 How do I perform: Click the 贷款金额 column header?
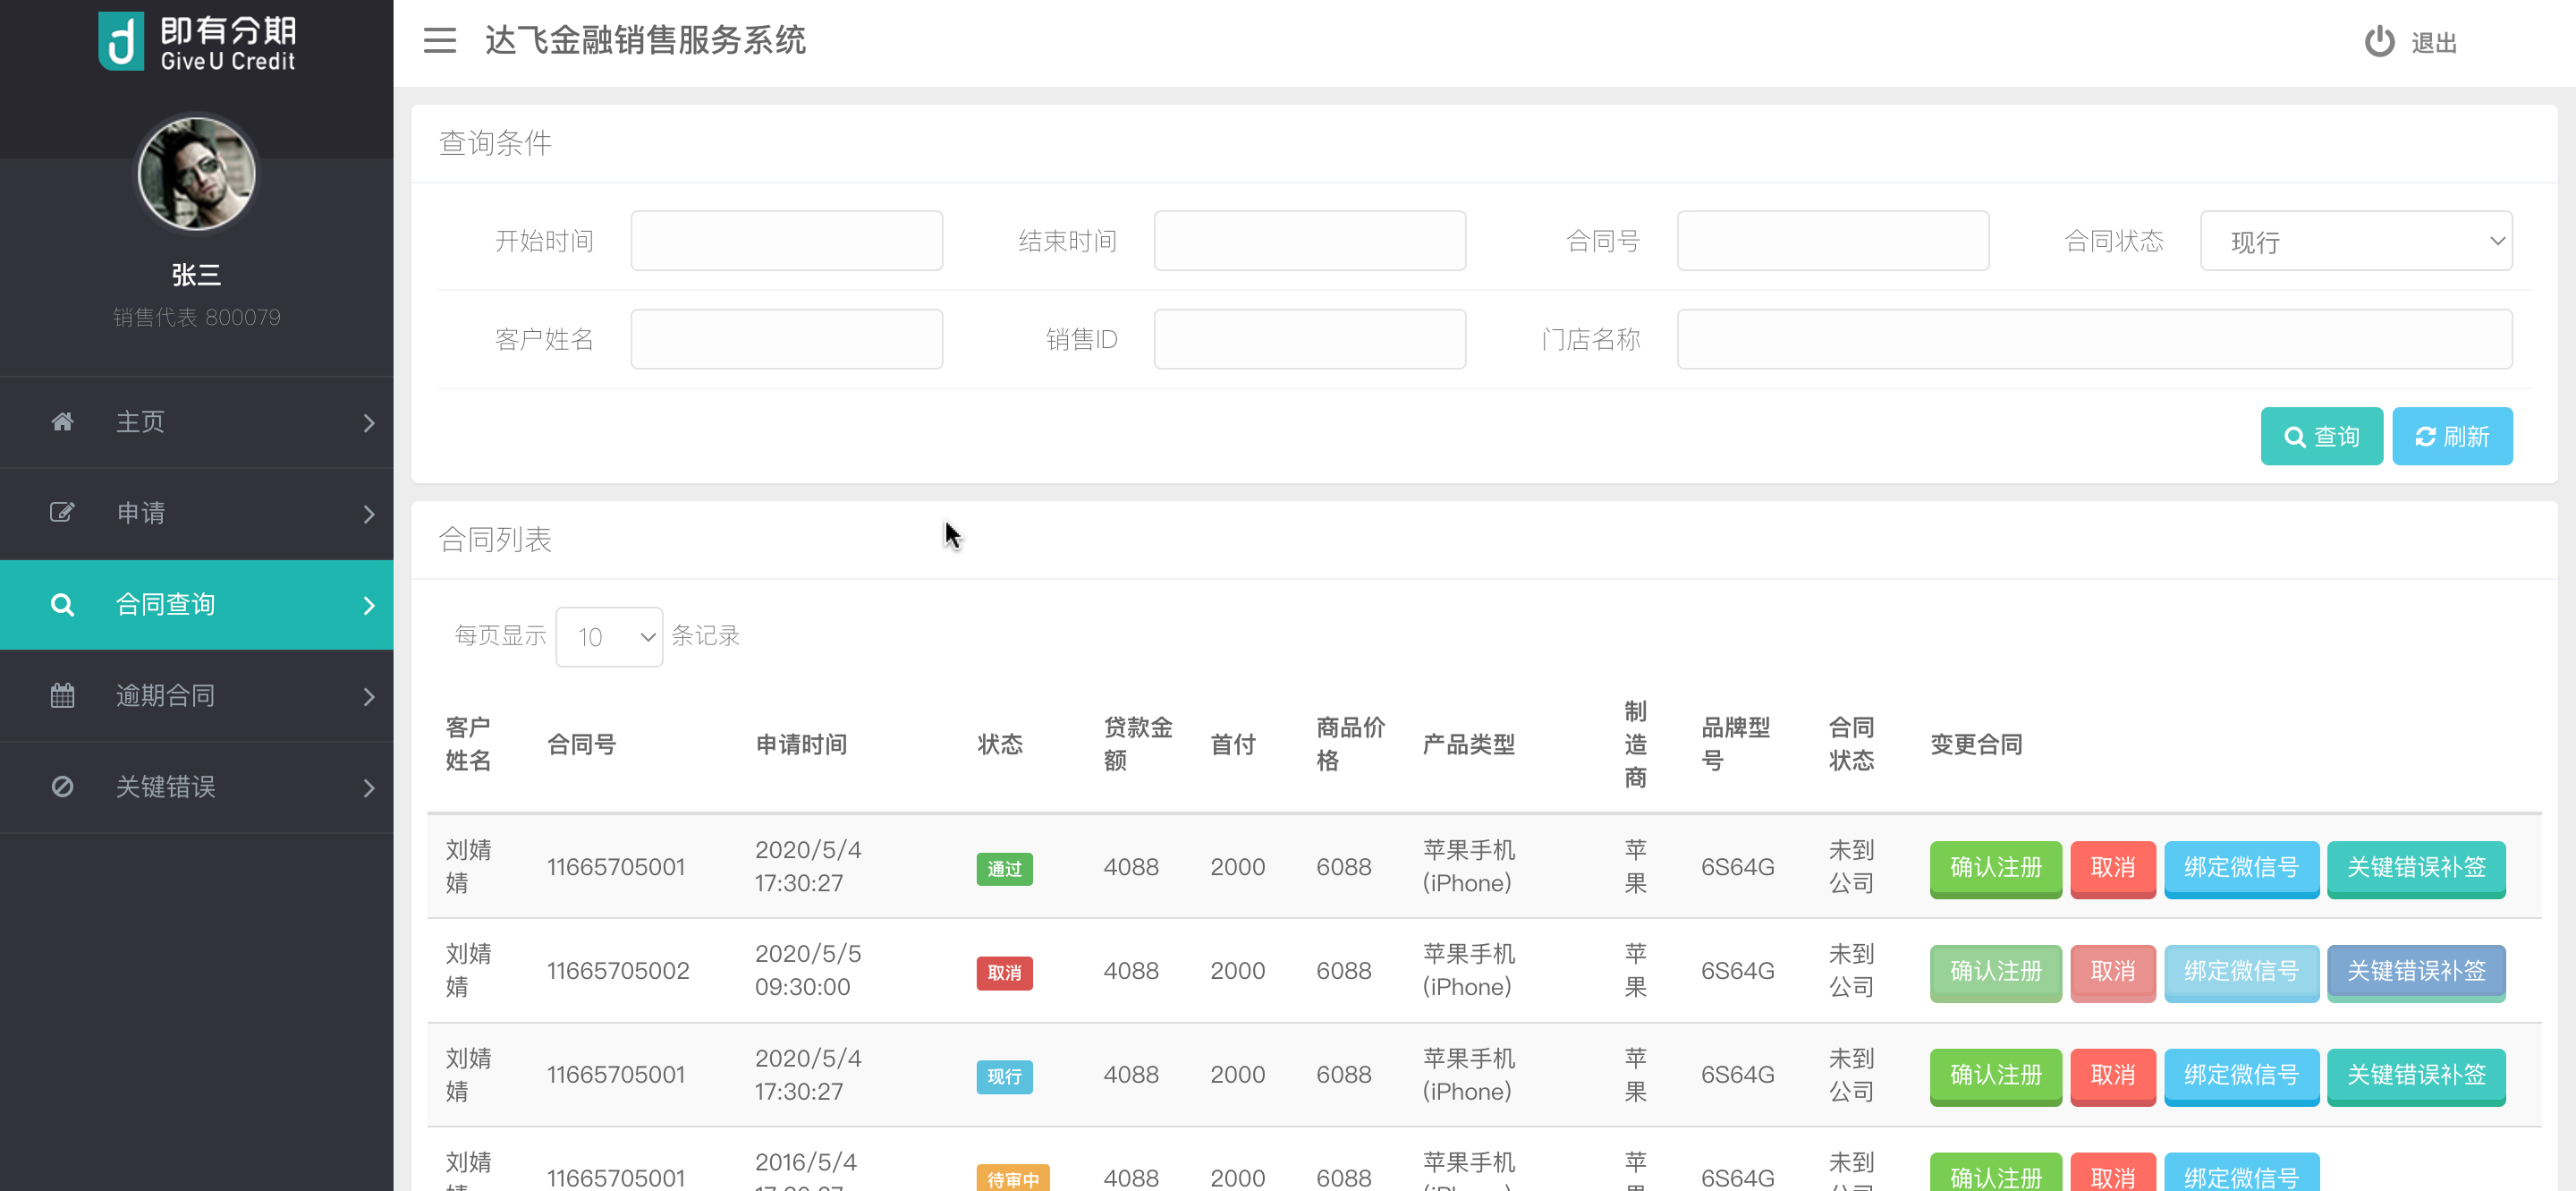[x=1137, y=744]
